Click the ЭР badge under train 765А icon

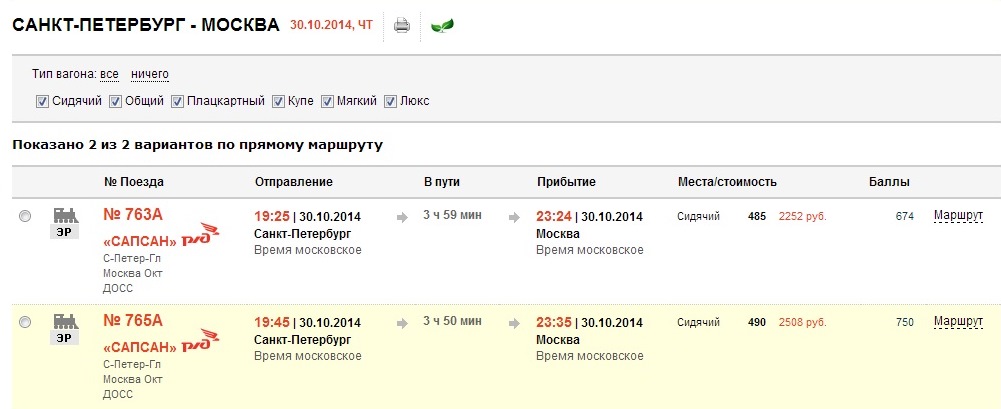65,338
